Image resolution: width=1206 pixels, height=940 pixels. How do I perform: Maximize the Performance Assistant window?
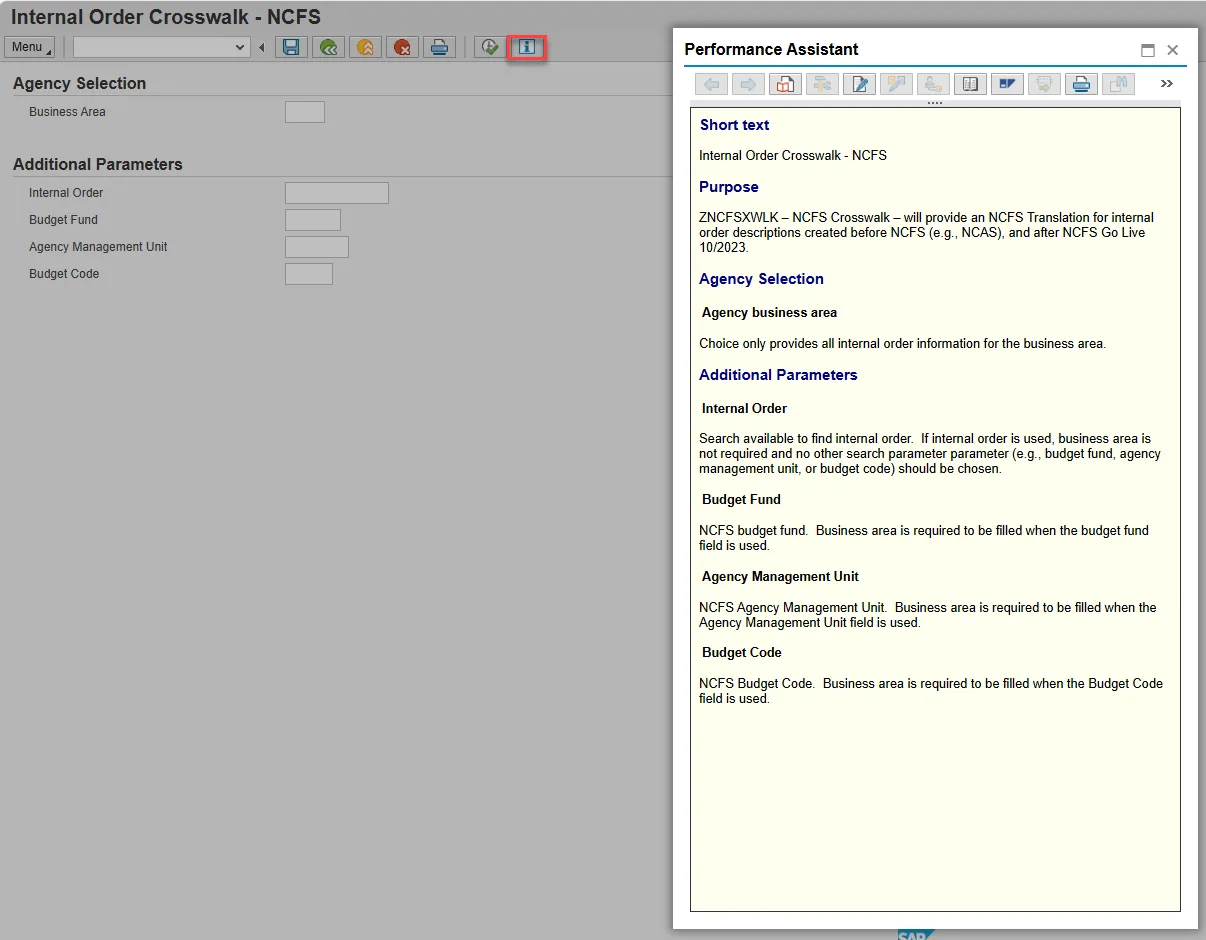[x=1148, y=50]
